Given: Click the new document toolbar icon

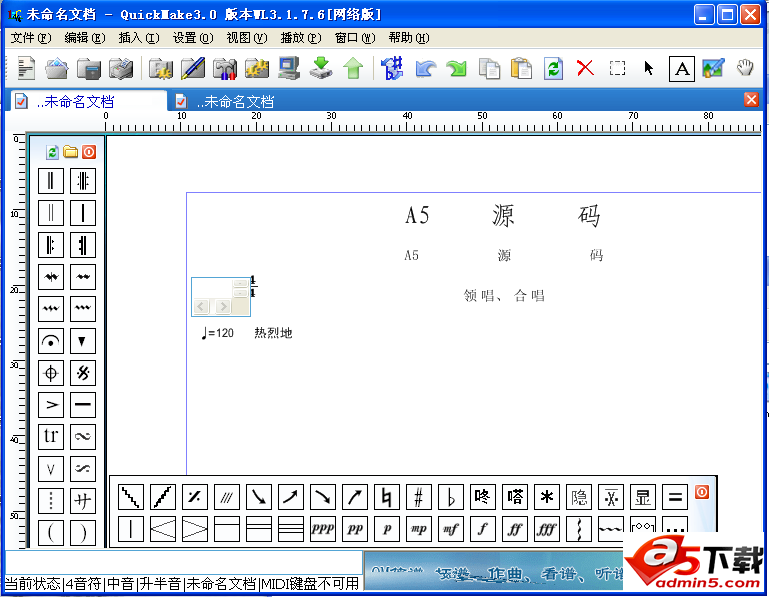Looking at the screenshot, I should [x=26, y=68].
